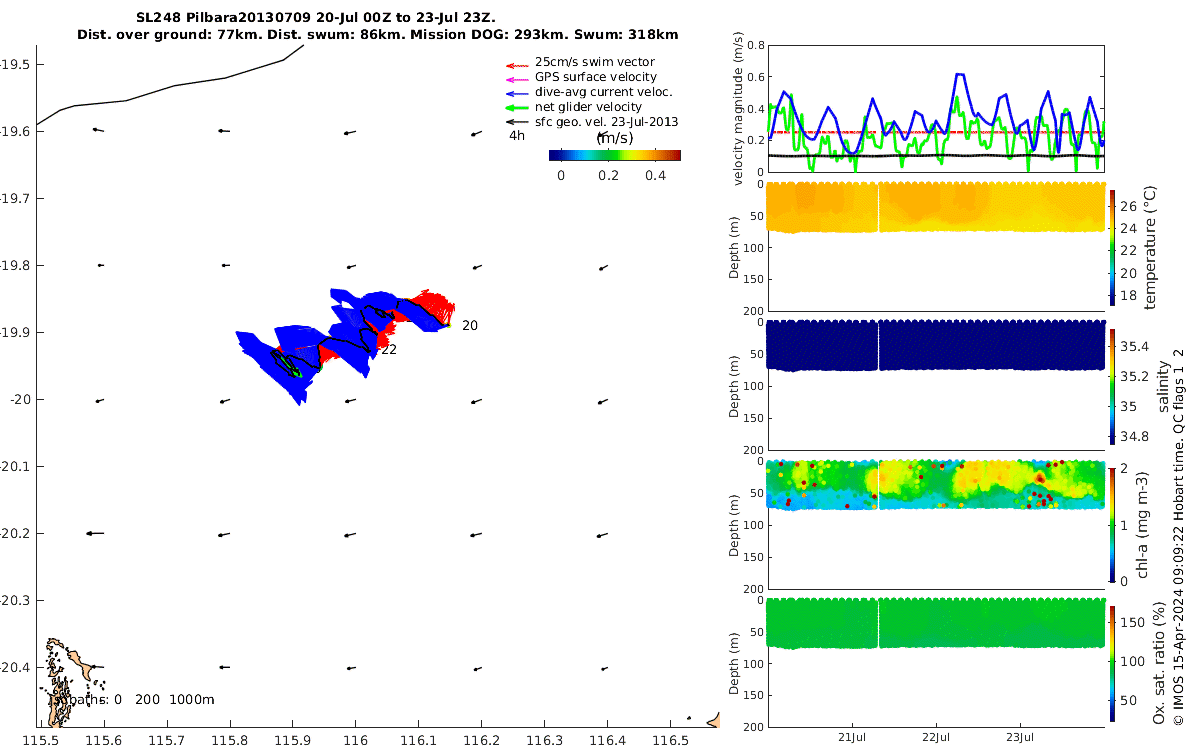Select the 'dive-avg current veloc.' legend label
This screenshot has width=1200, height=750.
tap(604, 92)
